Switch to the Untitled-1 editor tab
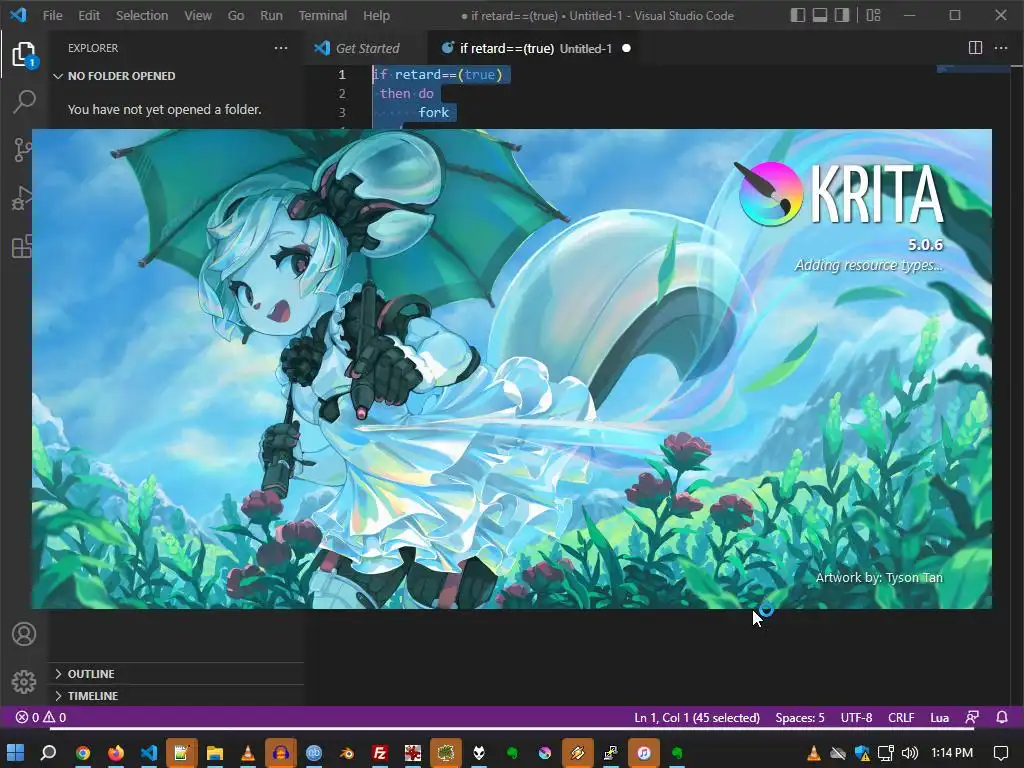This screenshot has width=1024, height=768. click(x=534, y=48)
